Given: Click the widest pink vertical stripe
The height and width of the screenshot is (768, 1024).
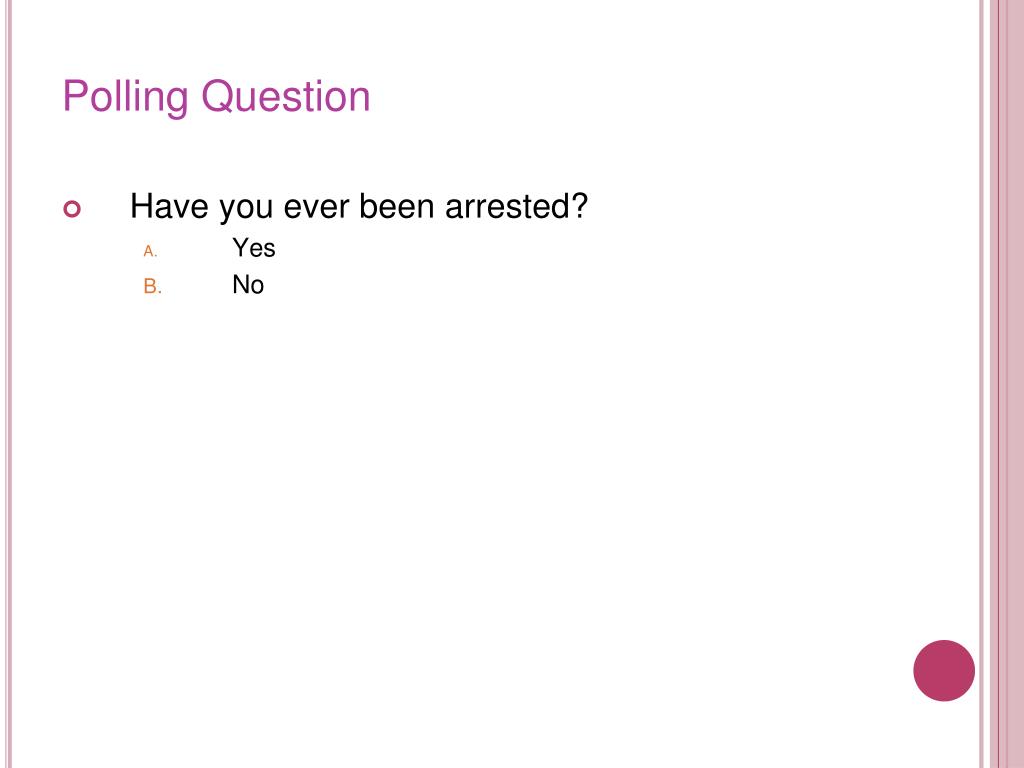Looking at the screenshot, I should (1016, 384).
